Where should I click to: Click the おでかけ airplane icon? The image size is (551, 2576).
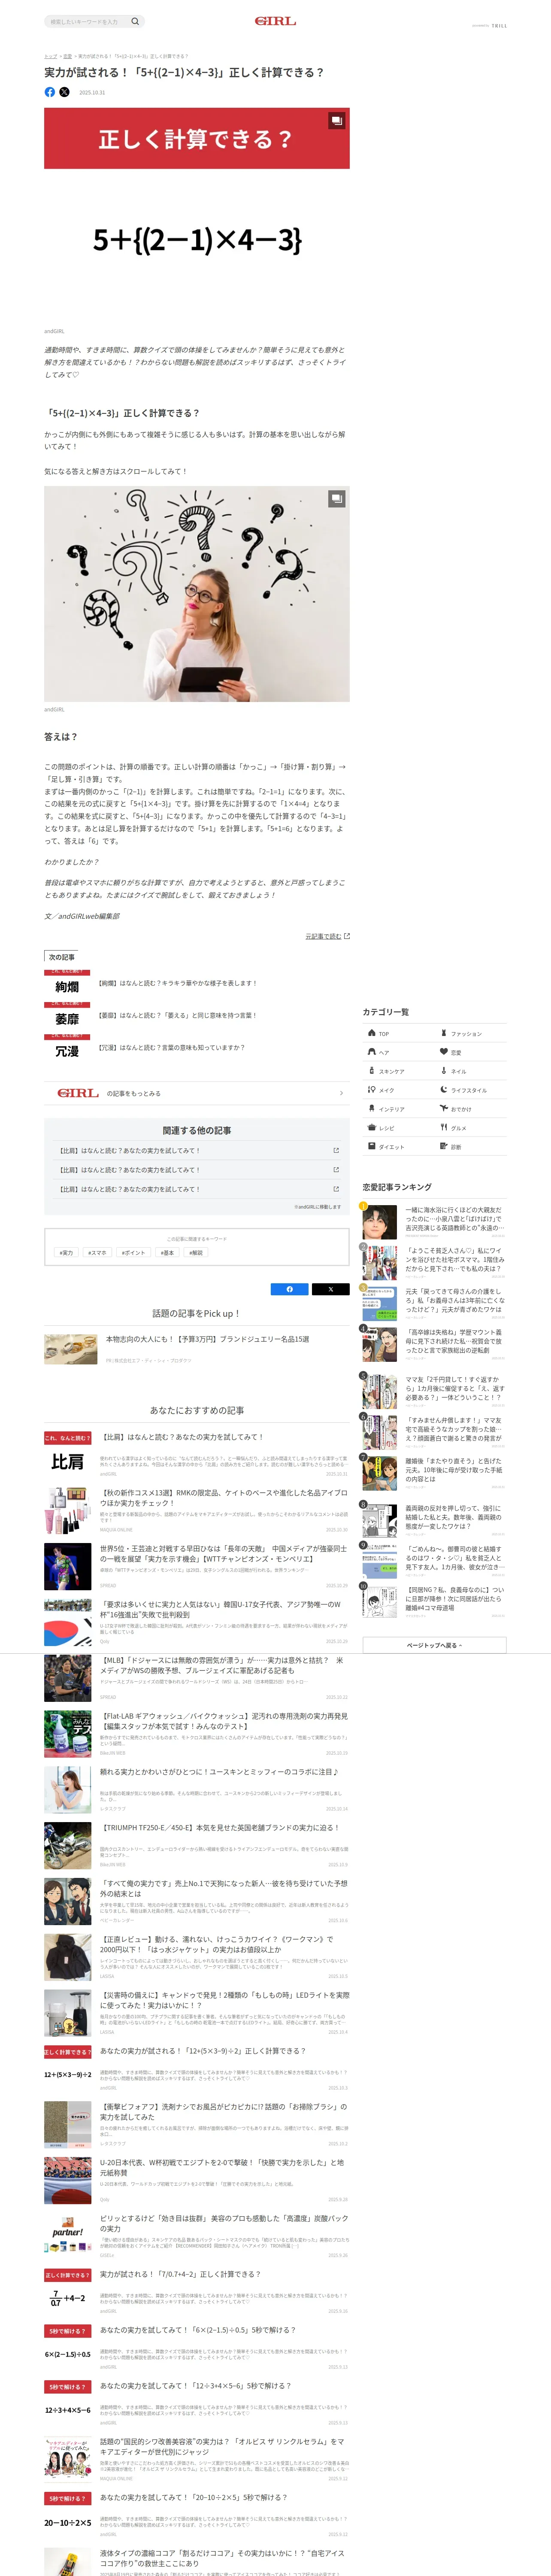click(444, 1109)
